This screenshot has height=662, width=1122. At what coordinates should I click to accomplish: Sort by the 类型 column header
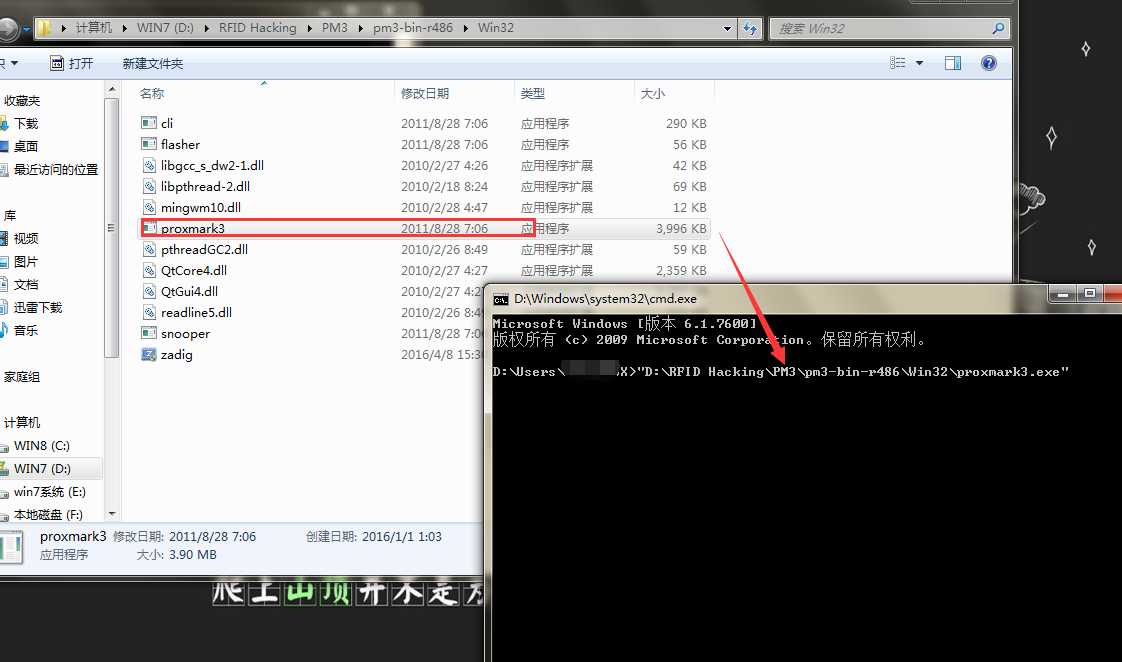pyautogui.click(x=532, y=93)
